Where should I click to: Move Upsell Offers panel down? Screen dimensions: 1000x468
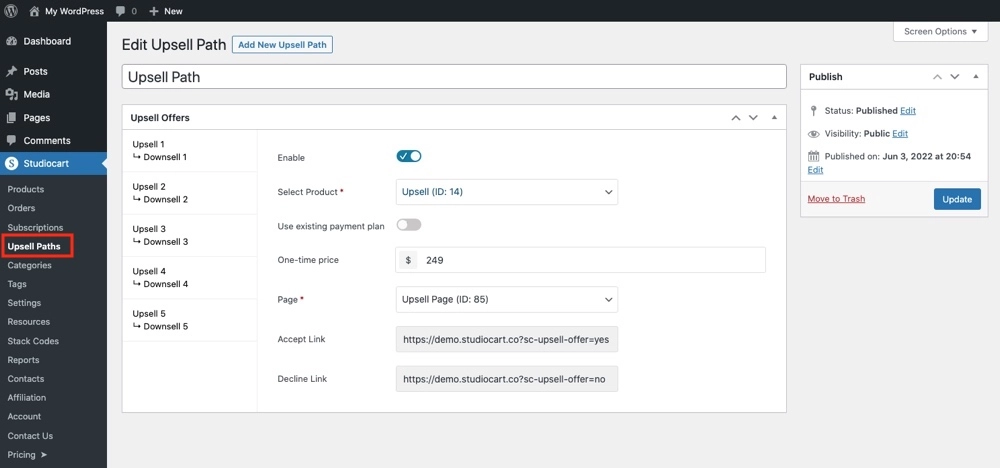(753, 118)
